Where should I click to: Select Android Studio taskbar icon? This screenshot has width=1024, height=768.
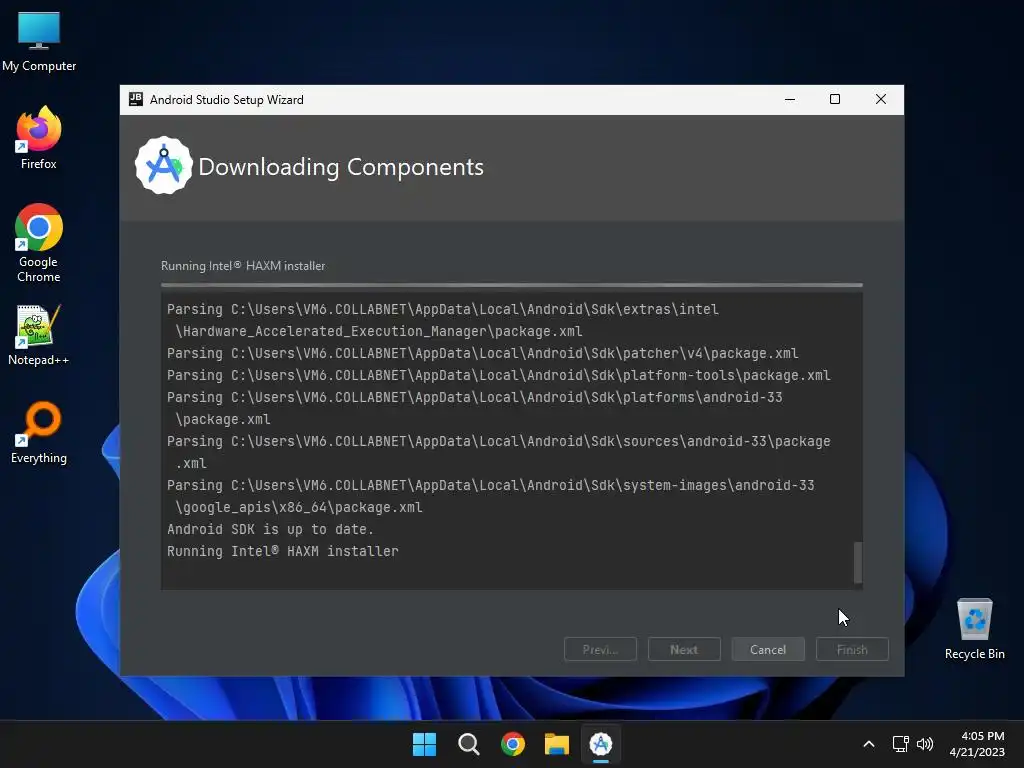coord(601,744)
